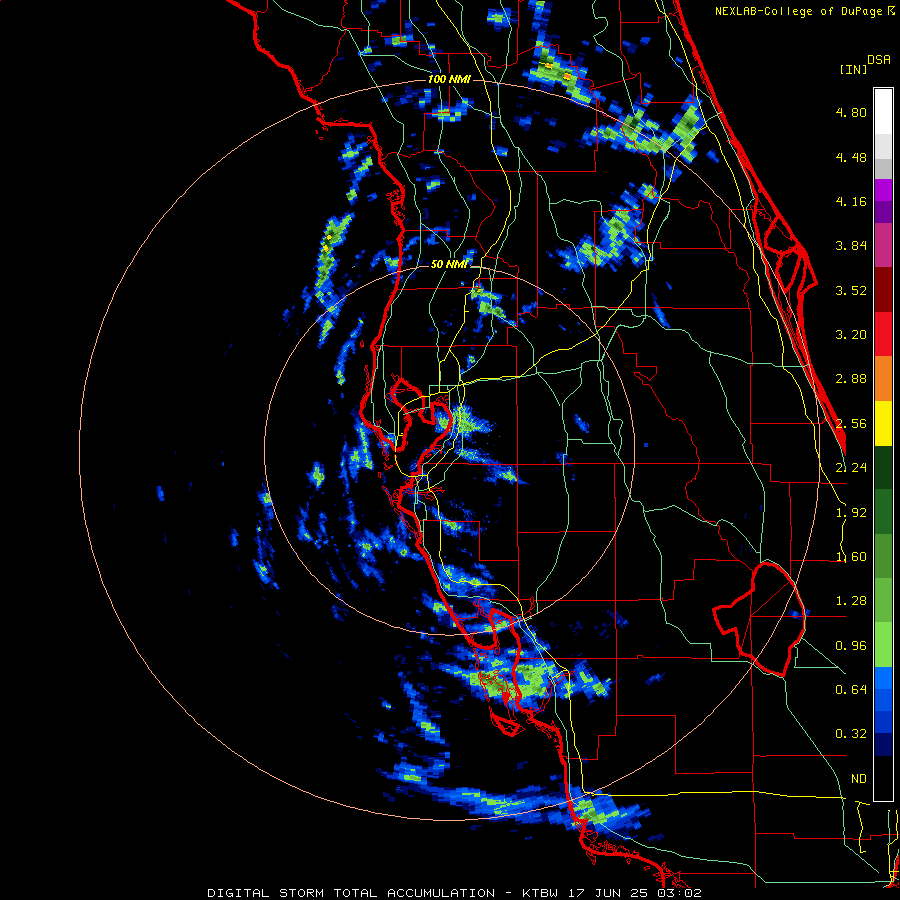The width and height of the screenshot is (900, 900).
Task: Click the 2.88 legend value
Action: coord(851,379)
